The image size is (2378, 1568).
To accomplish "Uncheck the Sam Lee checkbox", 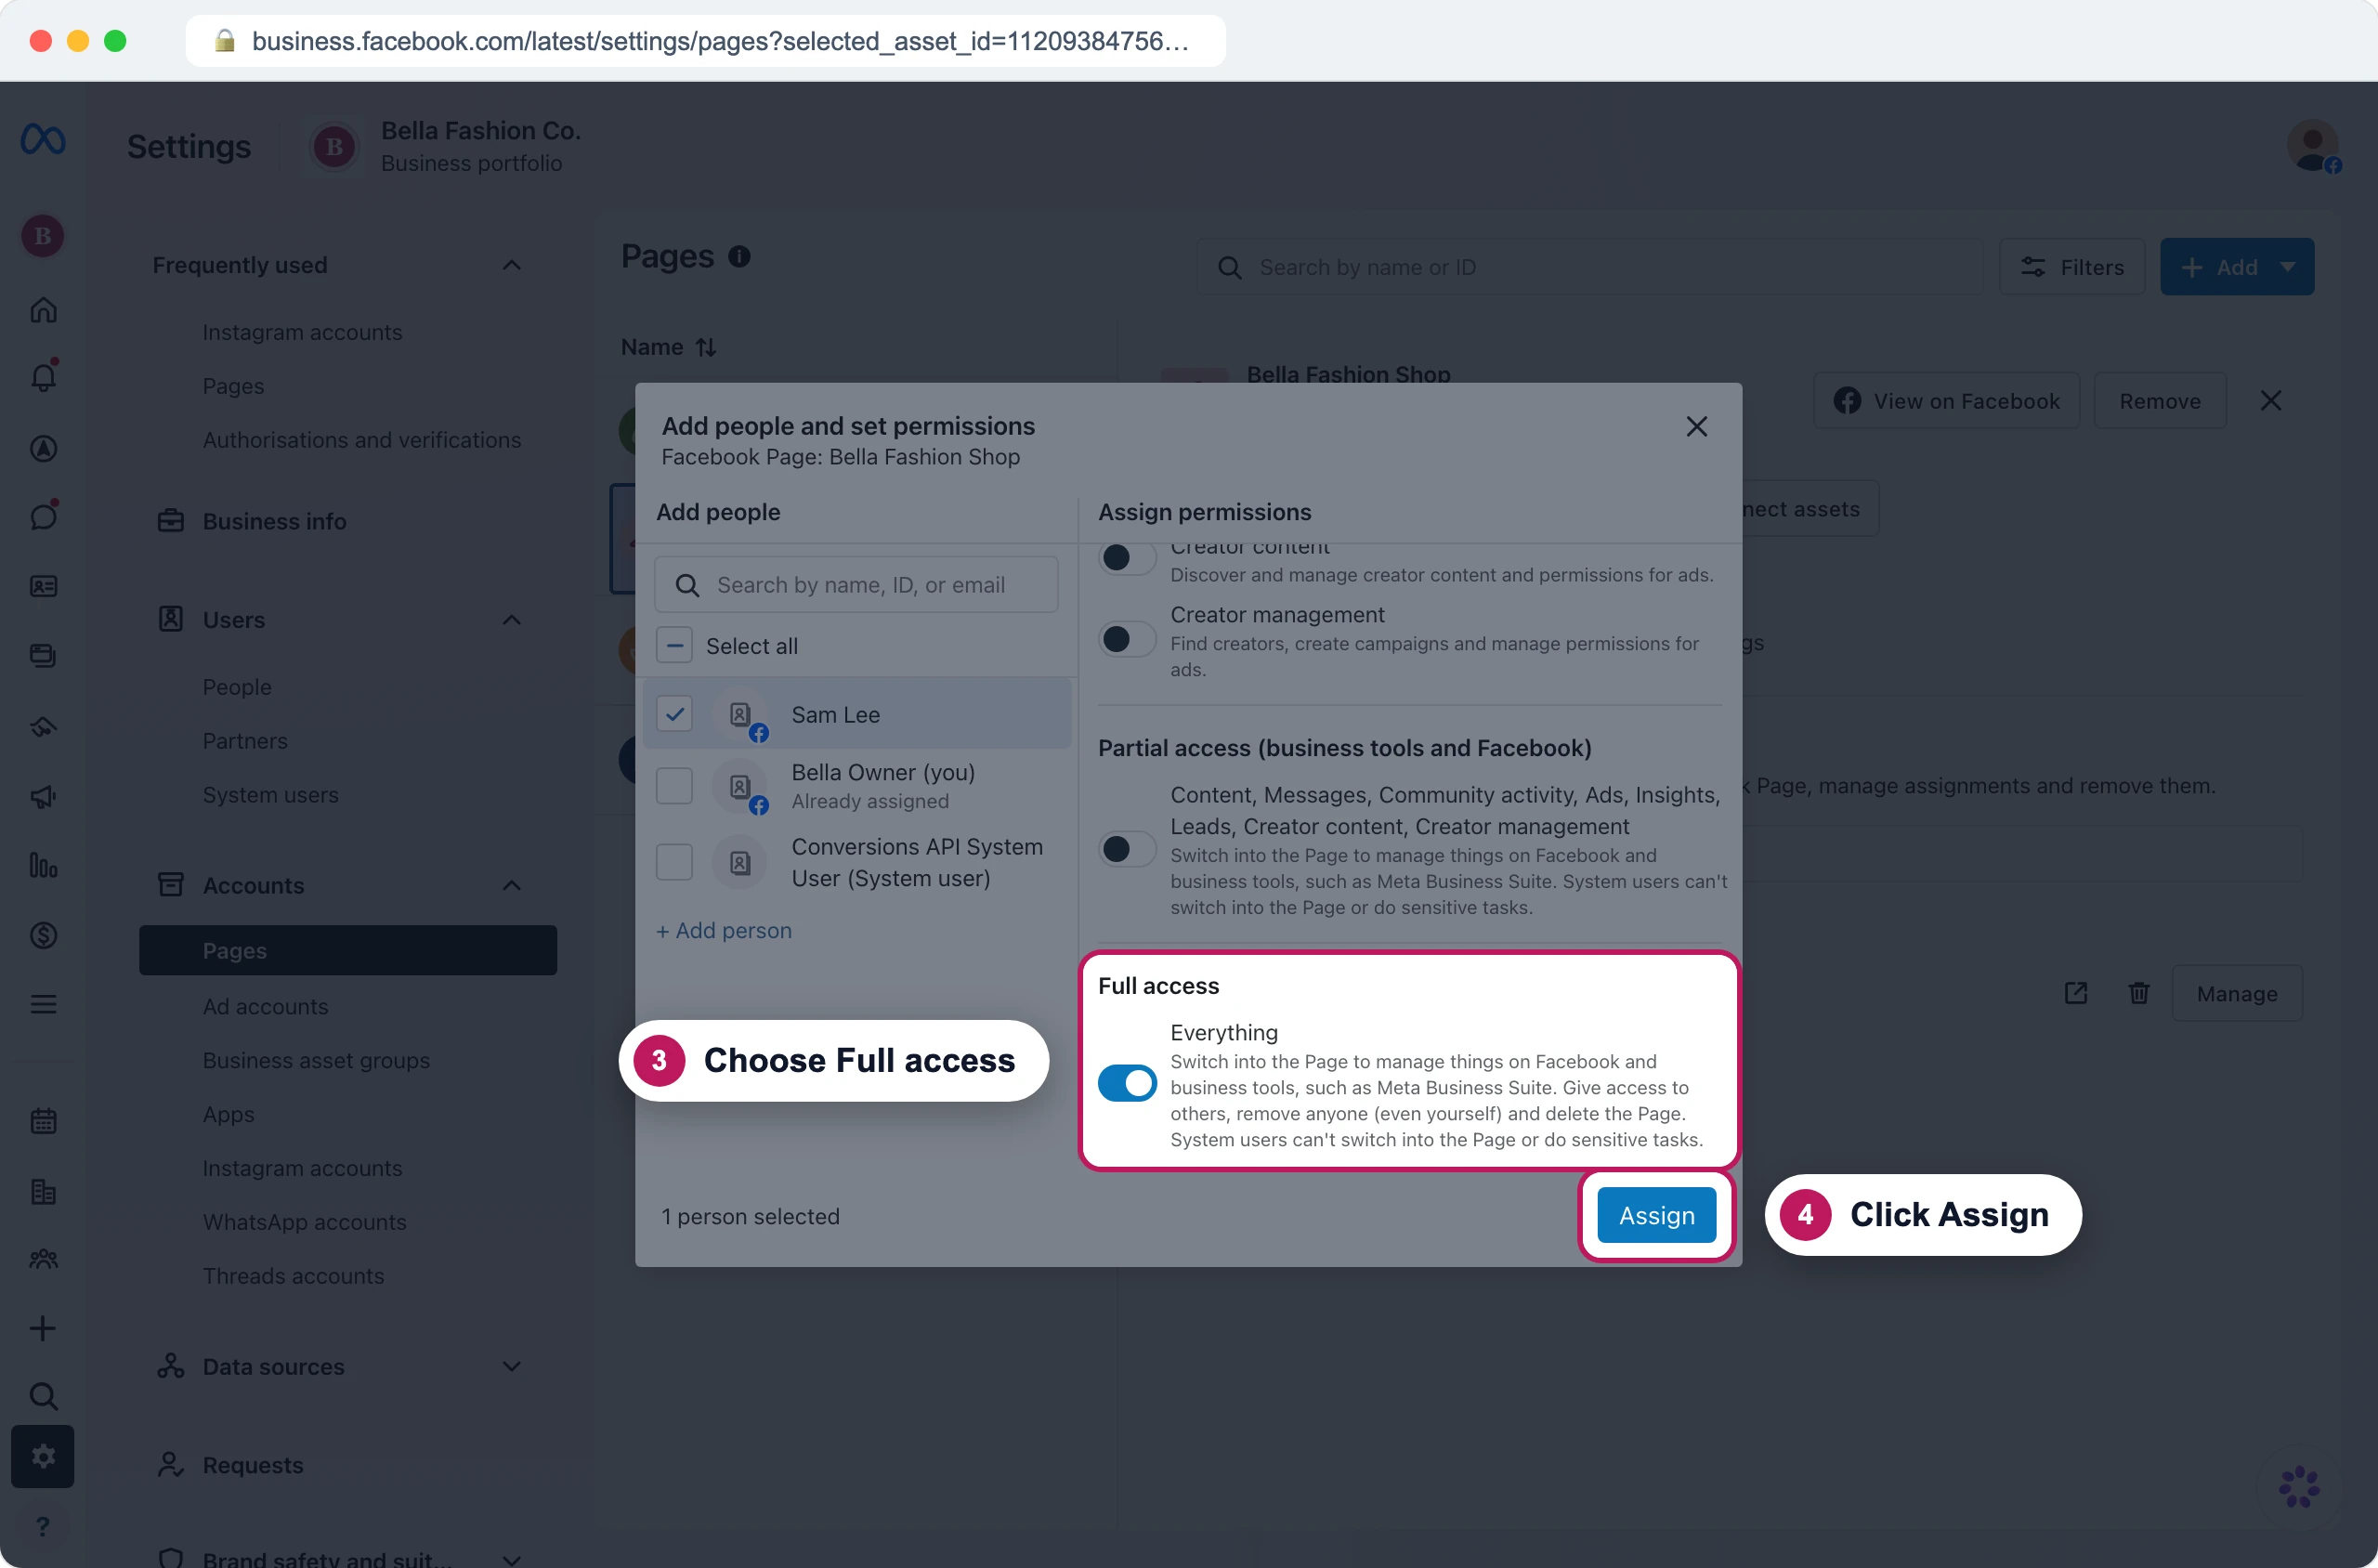I will pos(675,714).
